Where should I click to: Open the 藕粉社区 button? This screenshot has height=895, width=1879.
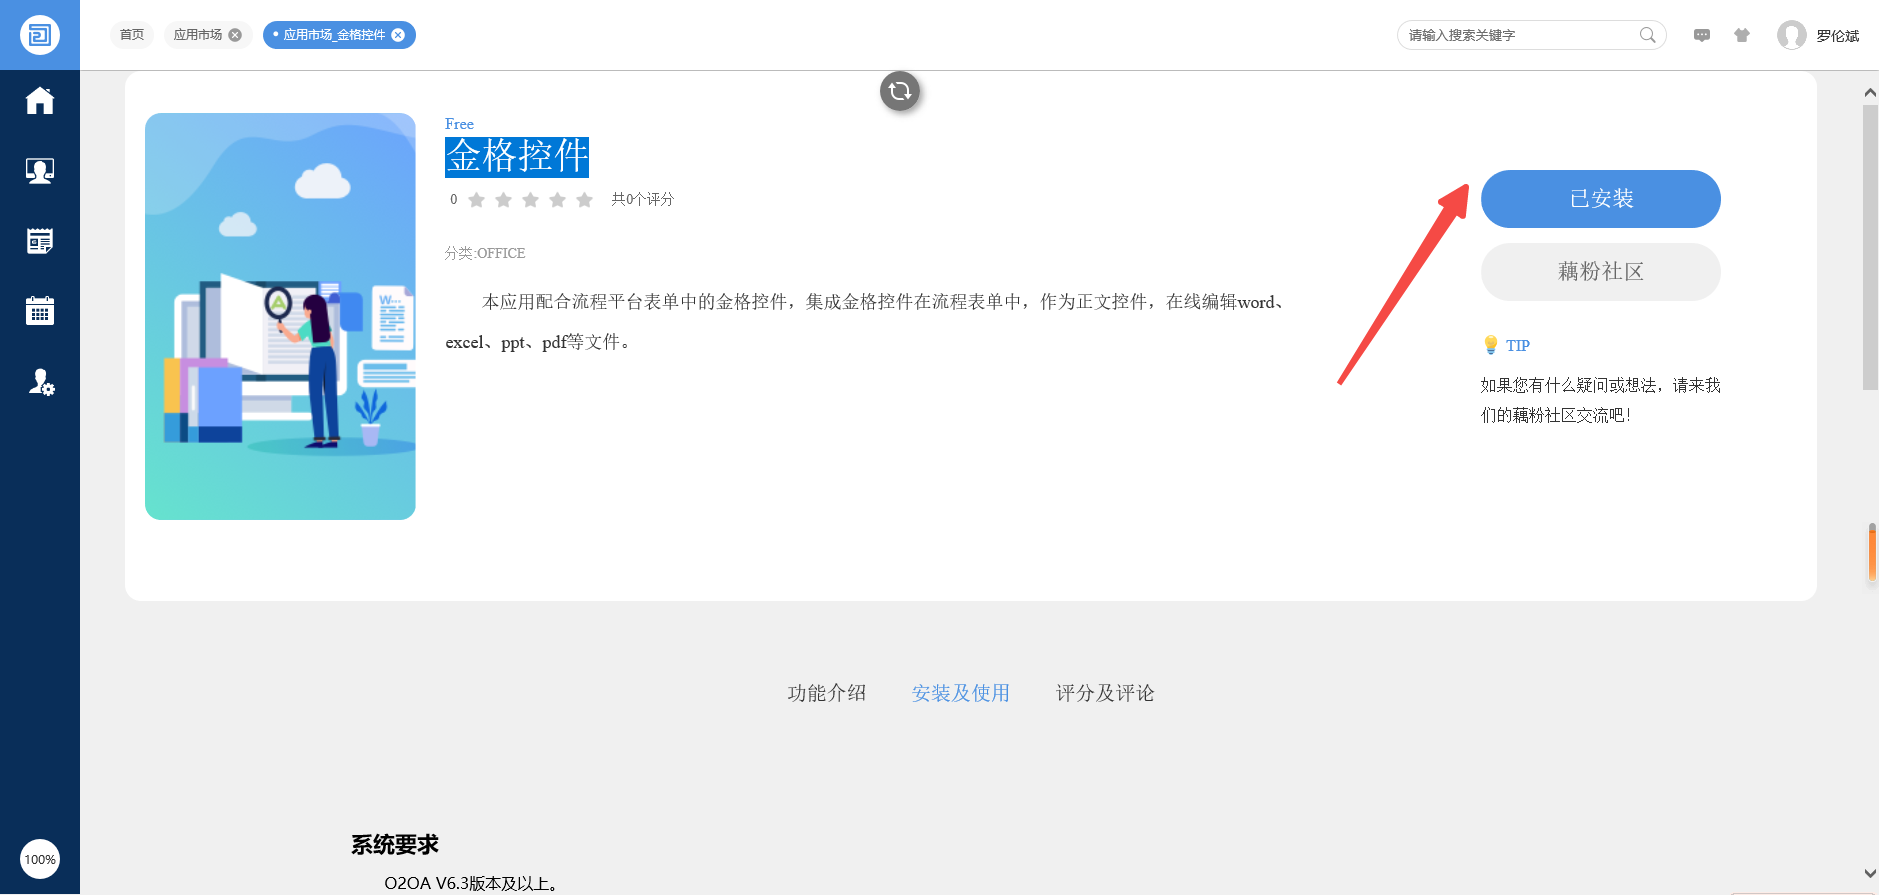[1601, 272]
